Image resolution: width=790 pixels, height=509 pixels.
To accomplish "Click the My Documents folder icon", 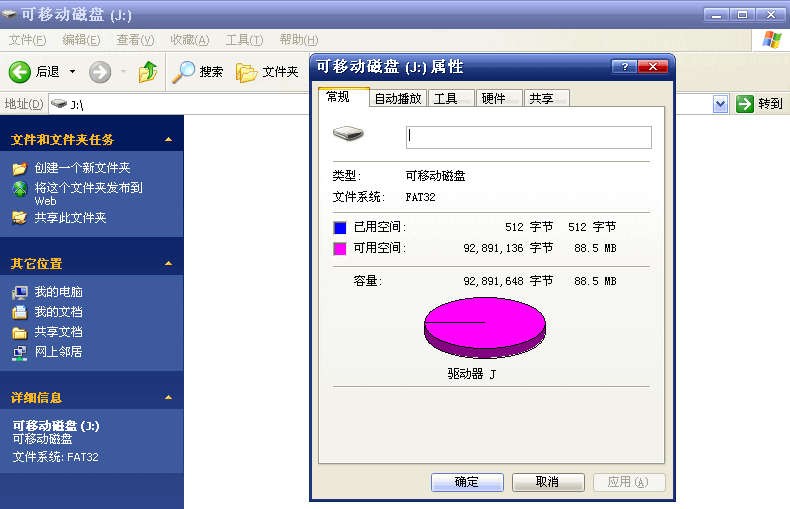I will 20,312.
